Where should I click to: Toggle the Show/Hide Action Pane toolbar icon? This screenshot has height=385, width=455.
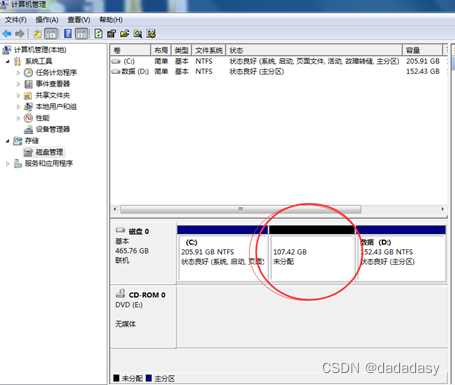[82, 34]
